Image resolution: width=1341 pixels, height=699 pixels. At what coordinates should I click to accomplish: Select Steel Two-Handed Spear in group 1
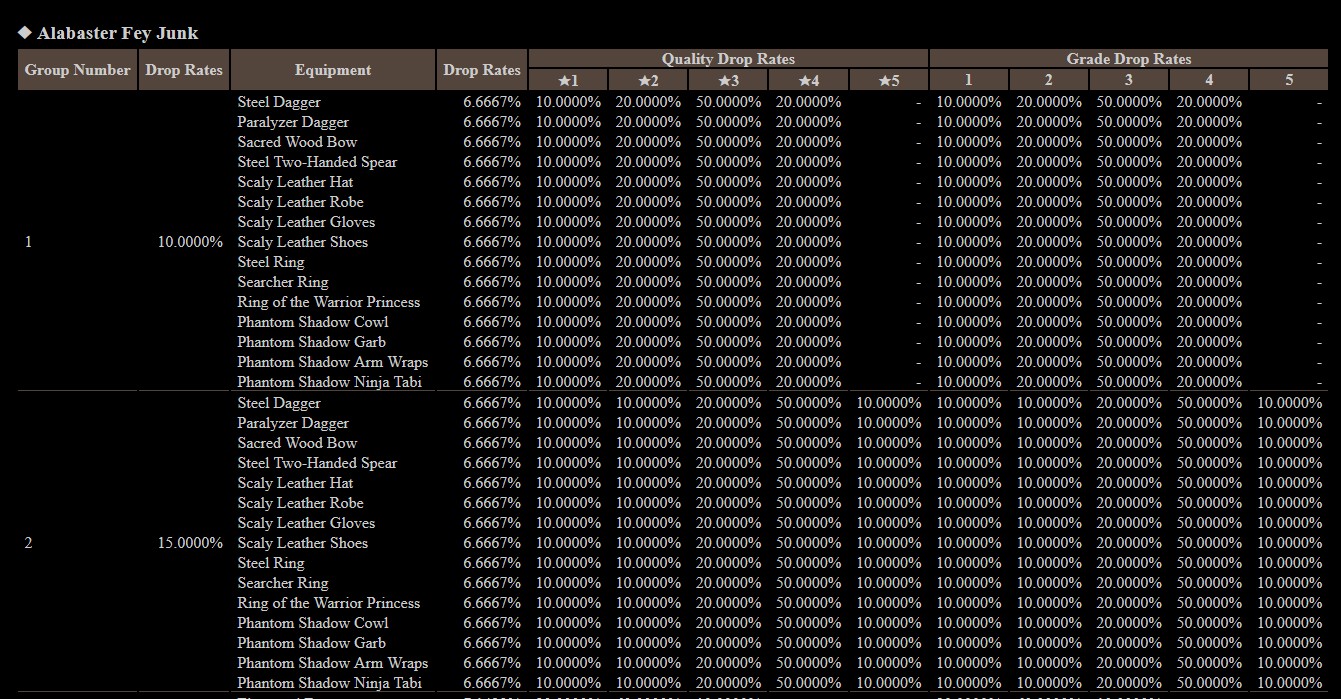click(317, 162)
